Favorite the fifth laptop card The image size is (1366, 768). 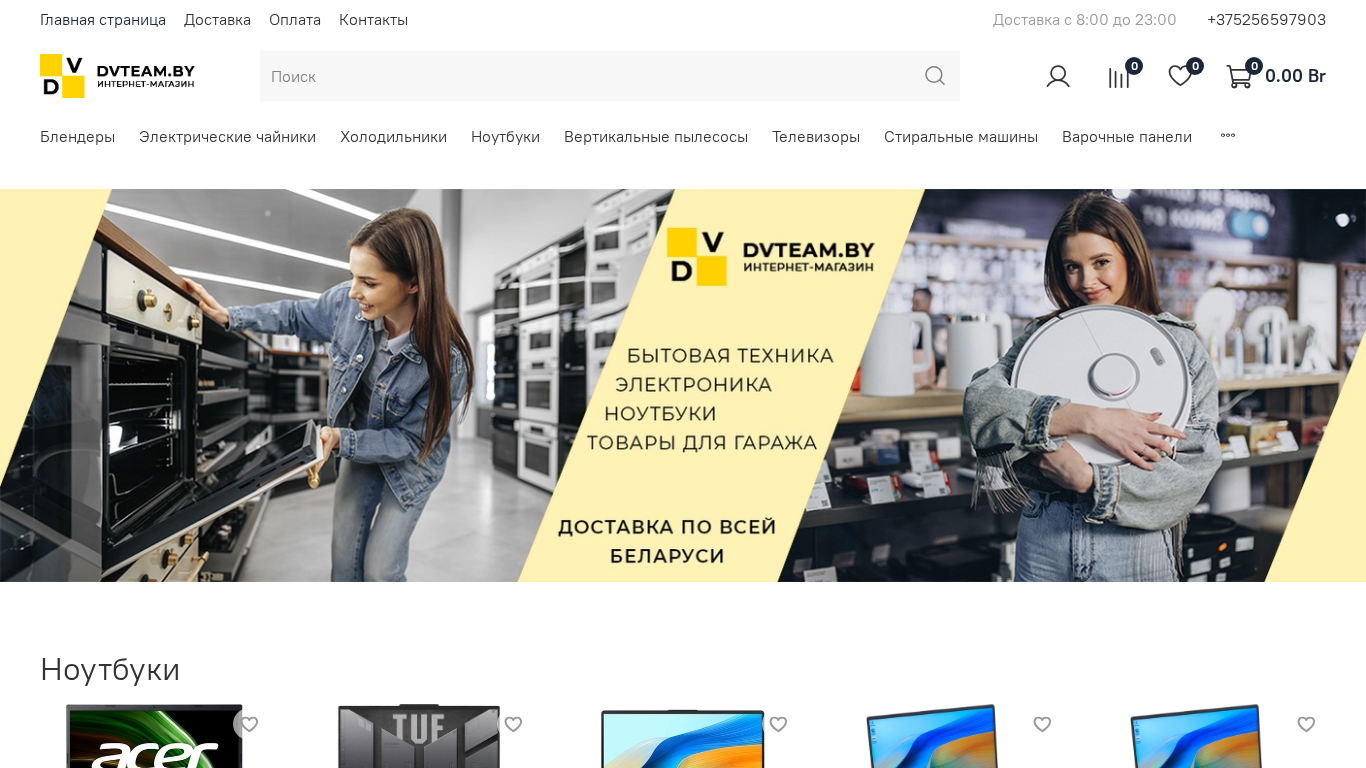[x=1306, y=724]
